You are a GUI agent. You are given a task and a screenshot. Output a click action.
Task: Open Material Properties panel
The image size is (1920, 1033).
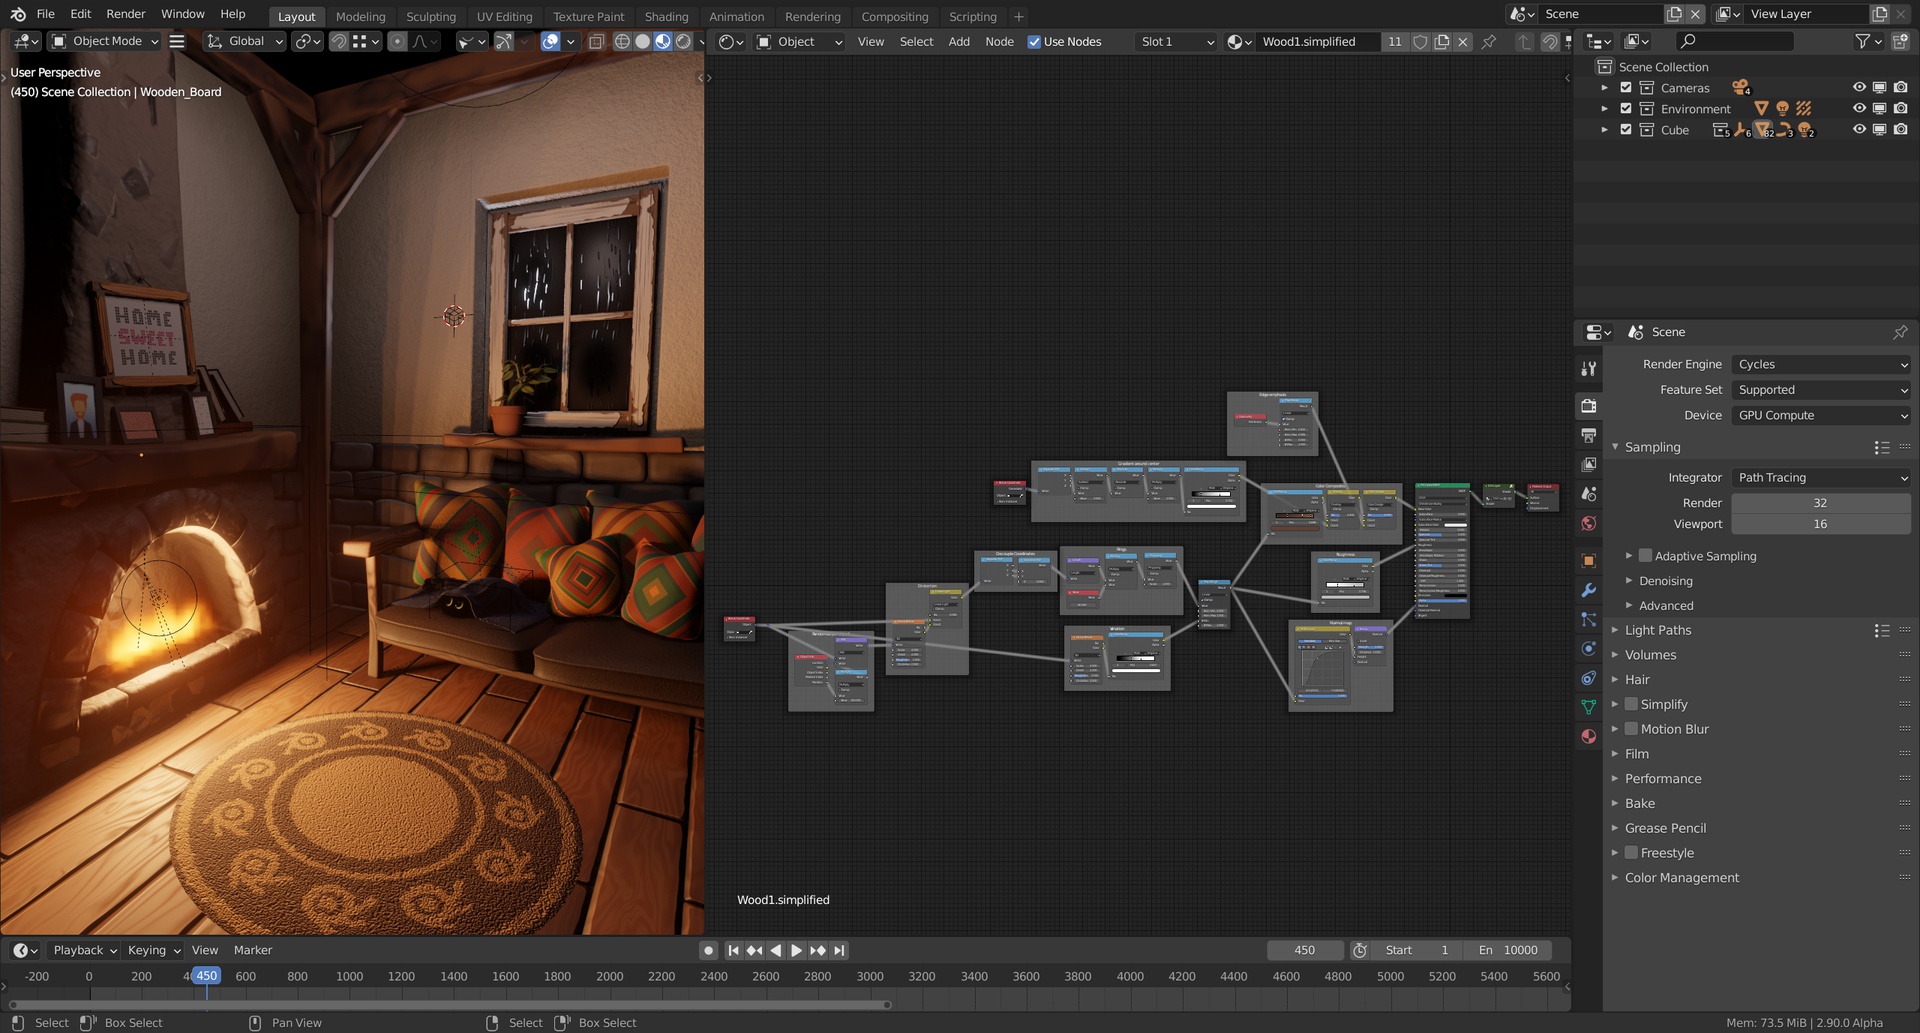(x=1589, y=737)
